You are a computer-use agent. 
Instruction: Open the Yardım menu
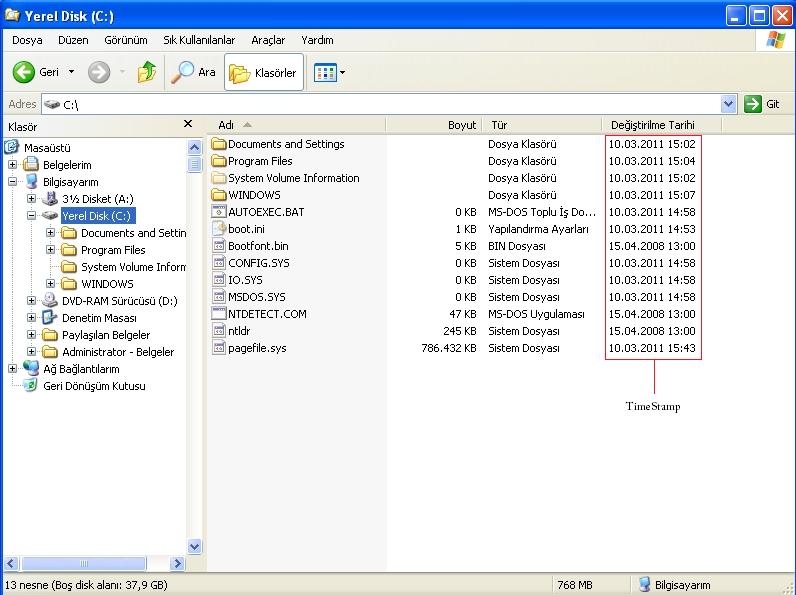[317, 40]
